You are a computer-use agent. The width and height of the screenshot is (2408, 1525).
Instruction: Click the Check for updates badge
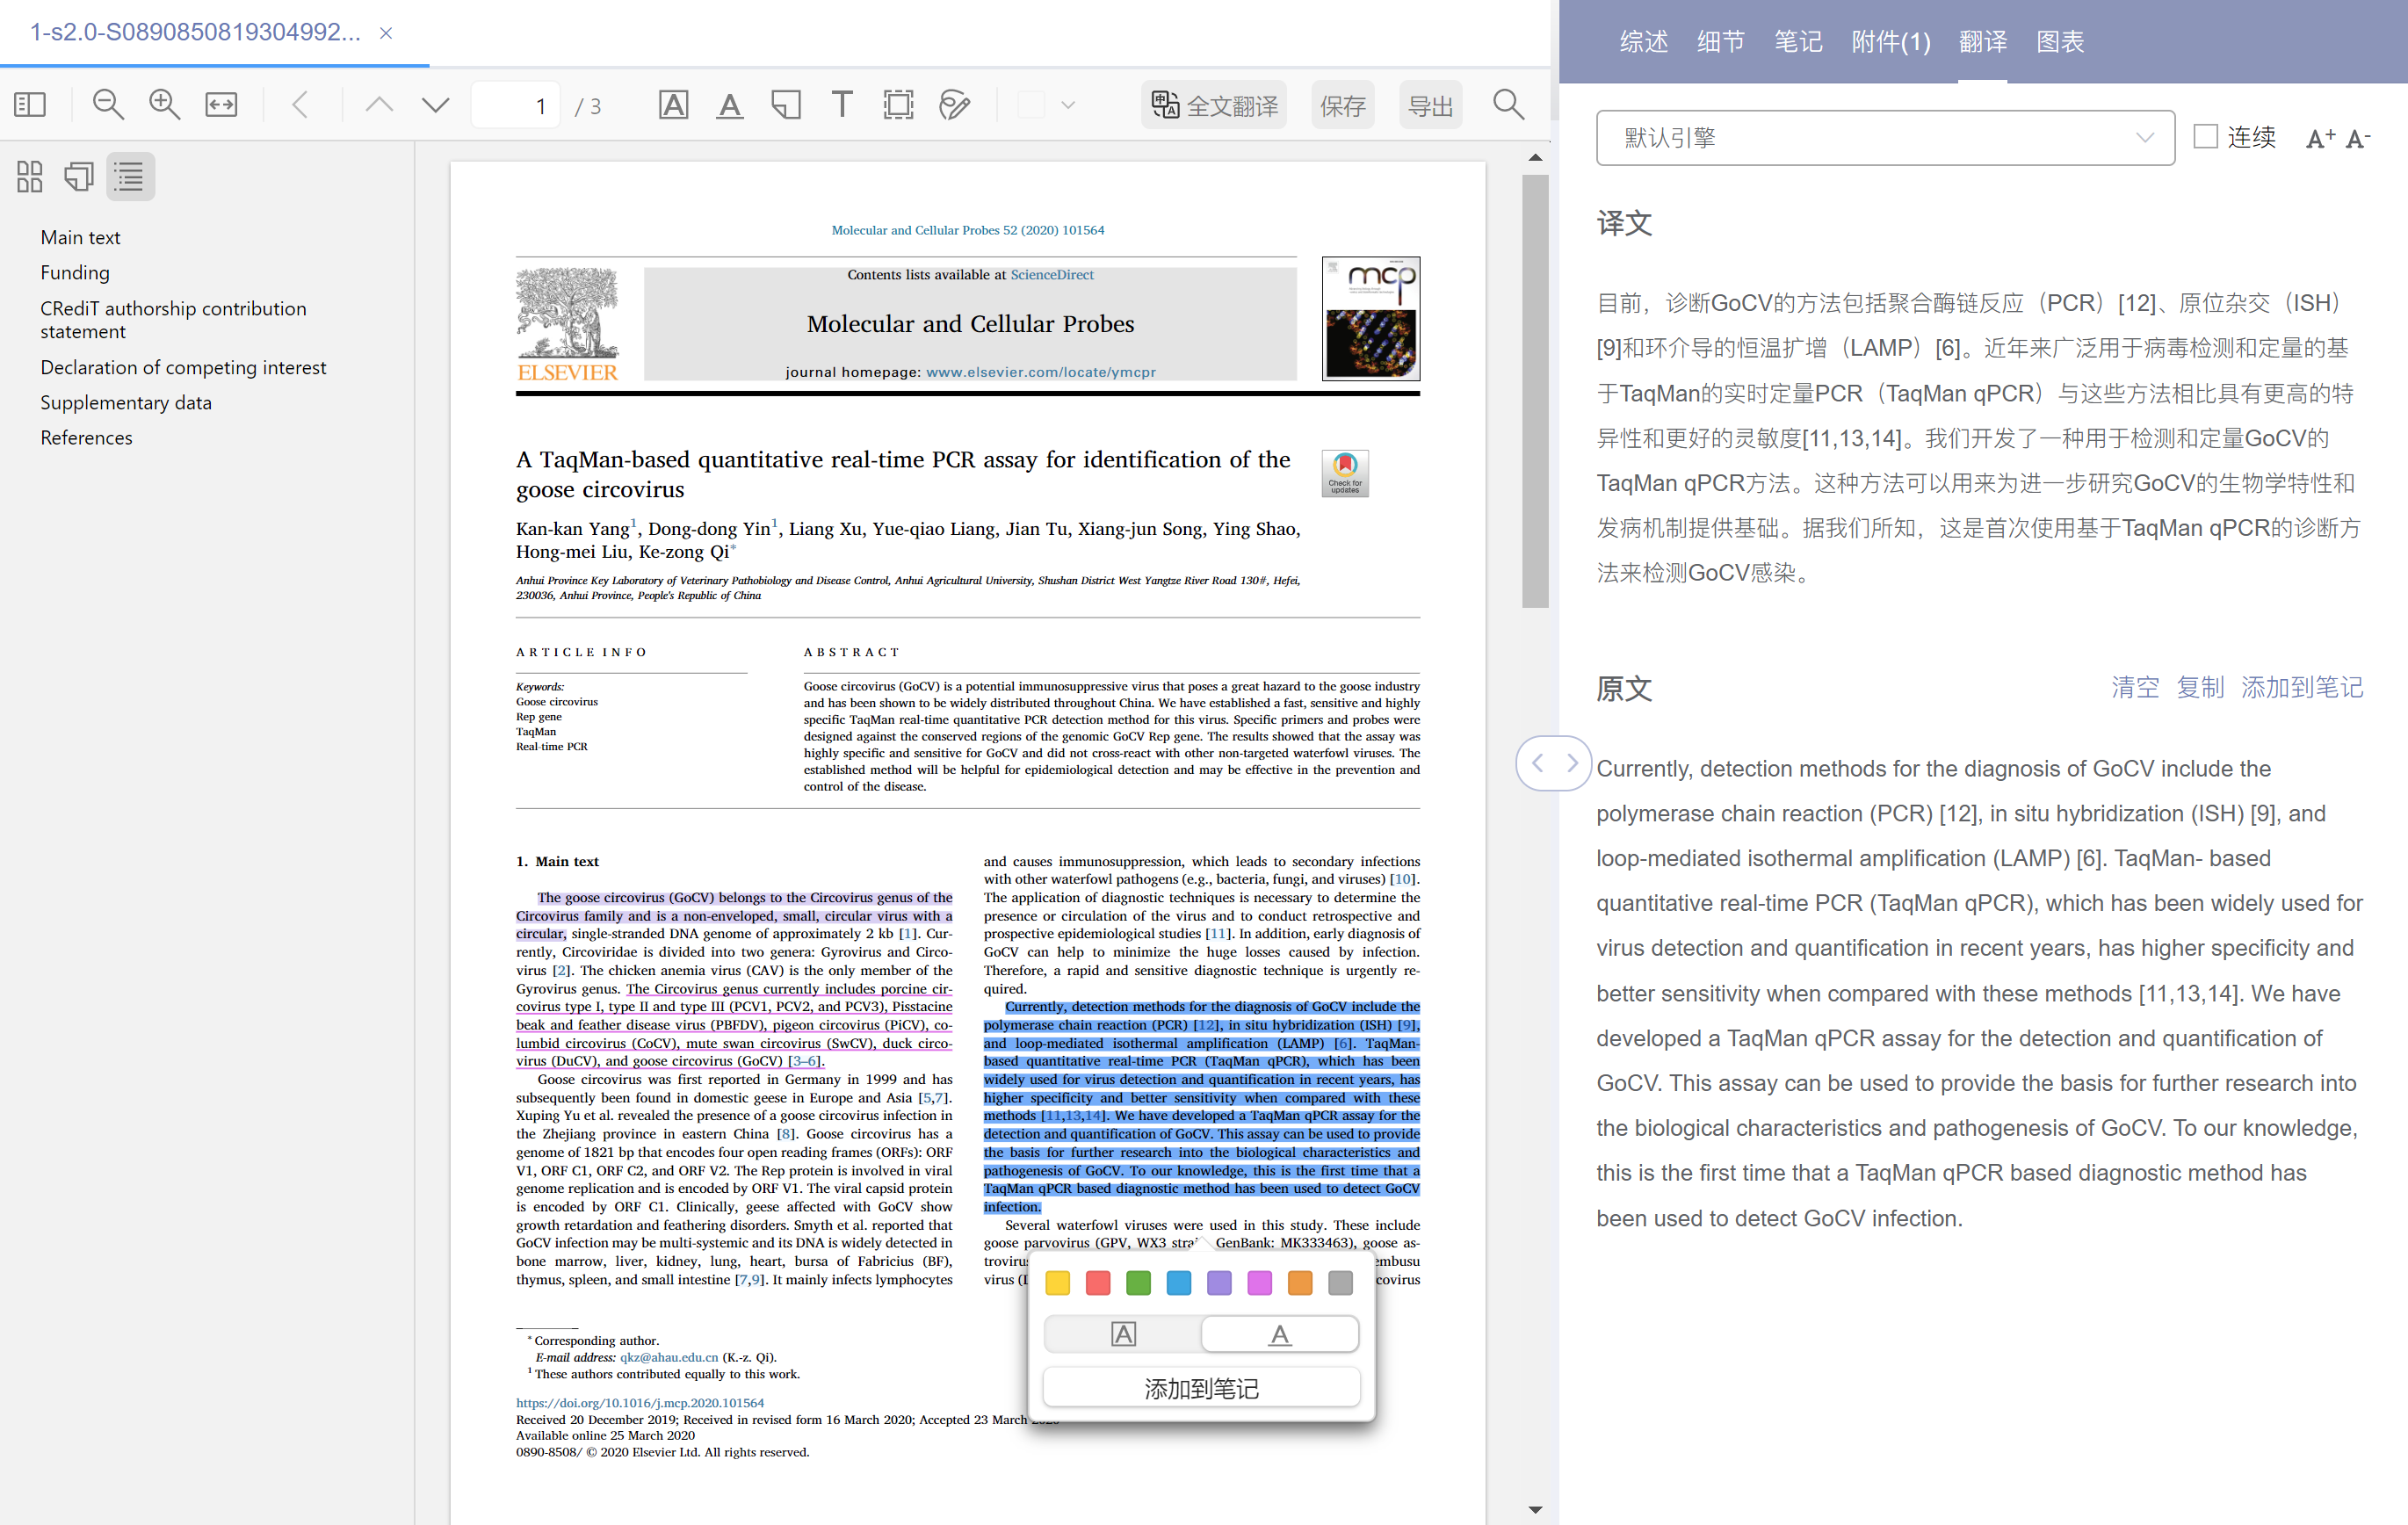pos(1345,473)
